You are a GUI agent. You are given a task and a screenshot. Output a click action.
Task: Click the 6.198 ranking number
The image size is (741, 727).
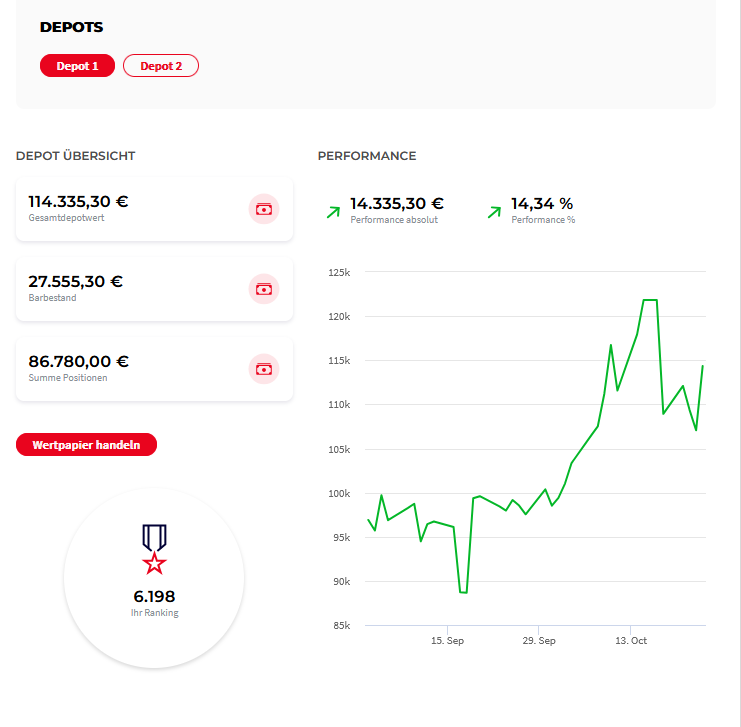coord(154,597)
